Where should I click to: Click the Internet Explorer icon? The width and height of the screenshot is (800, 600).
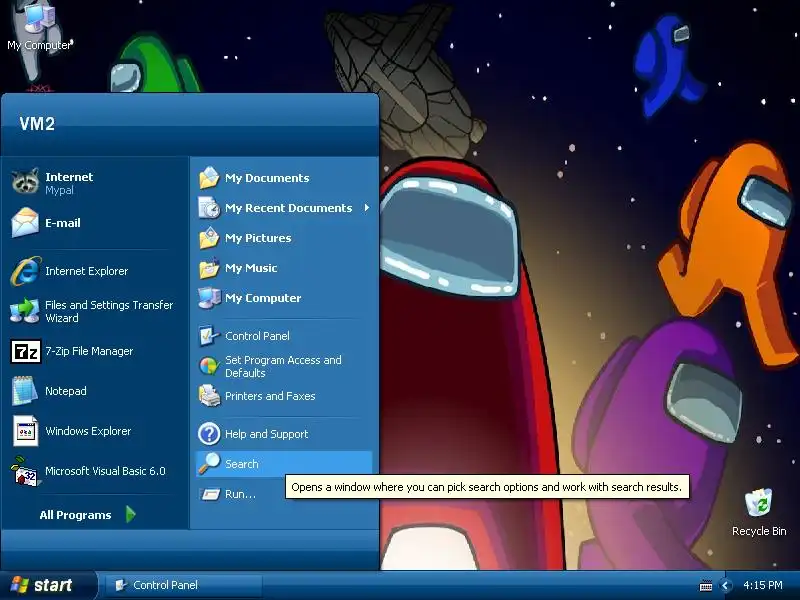point(25,271)
